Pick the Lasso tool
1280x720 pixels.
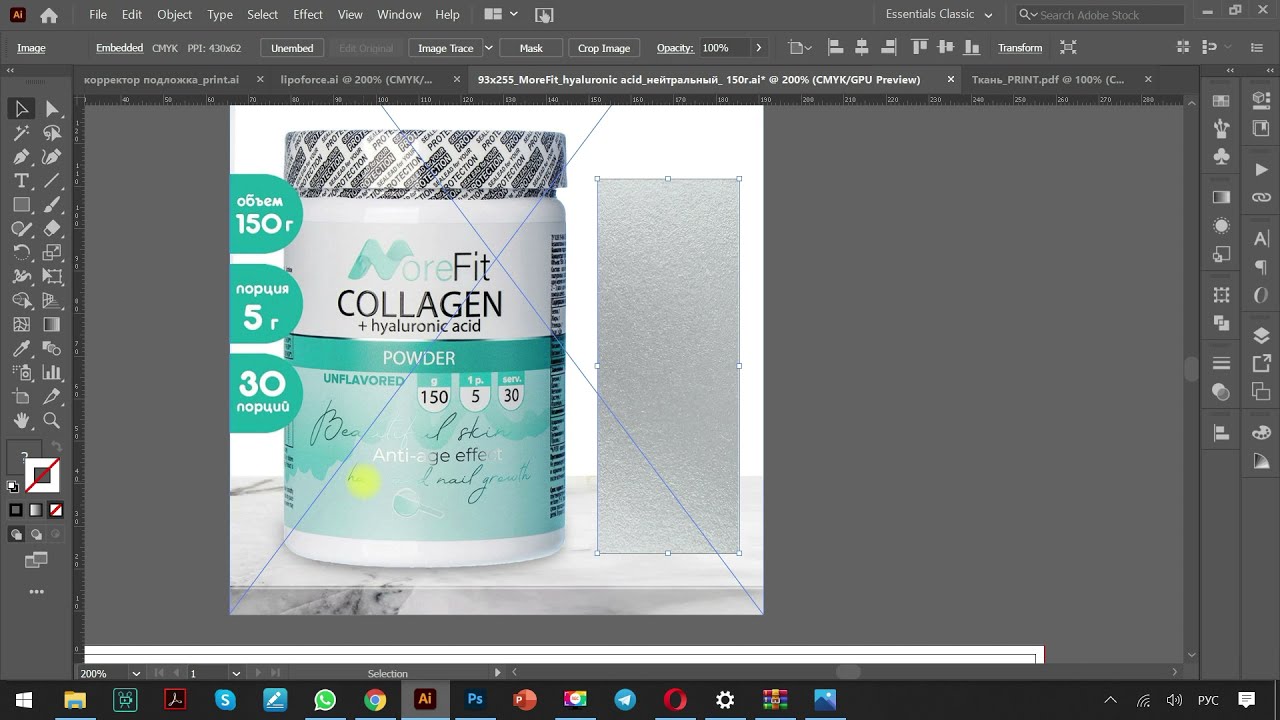pyautogui.click(x=52, y=132)
